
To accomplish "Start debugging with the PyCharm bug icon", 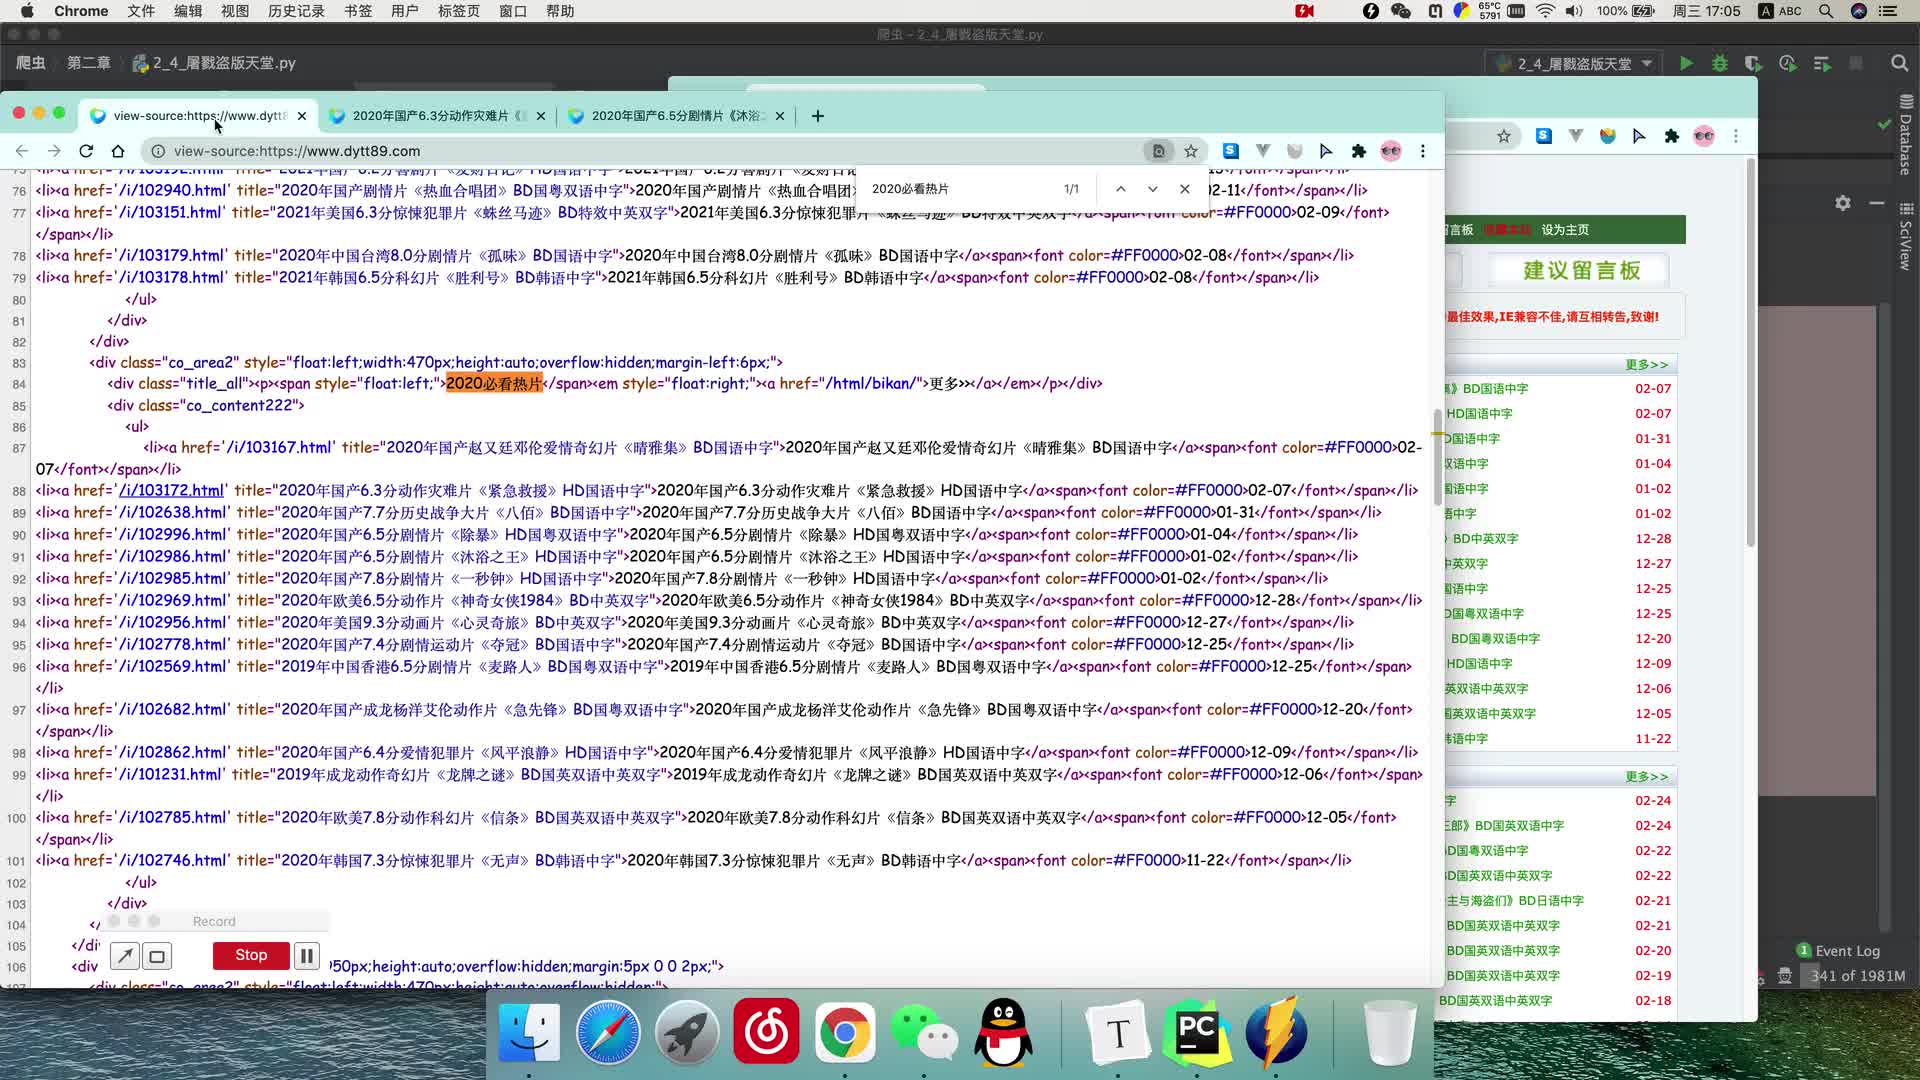I will tap(1720, 63).
